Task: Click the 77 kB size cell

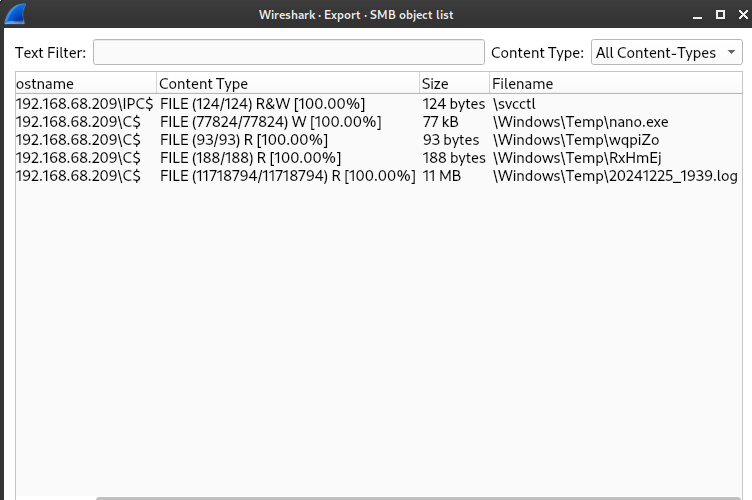Action: click(x=440, y=122)
